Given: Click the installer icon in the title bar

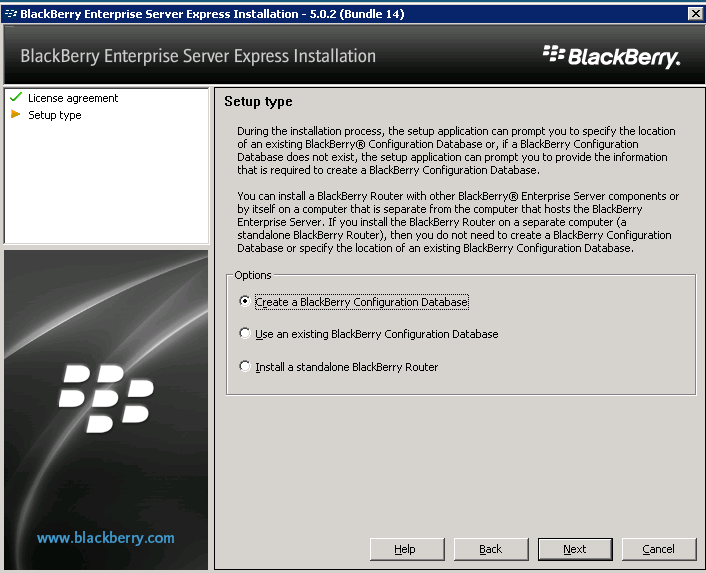Looking at the screenshot, I should click(10, 13).
